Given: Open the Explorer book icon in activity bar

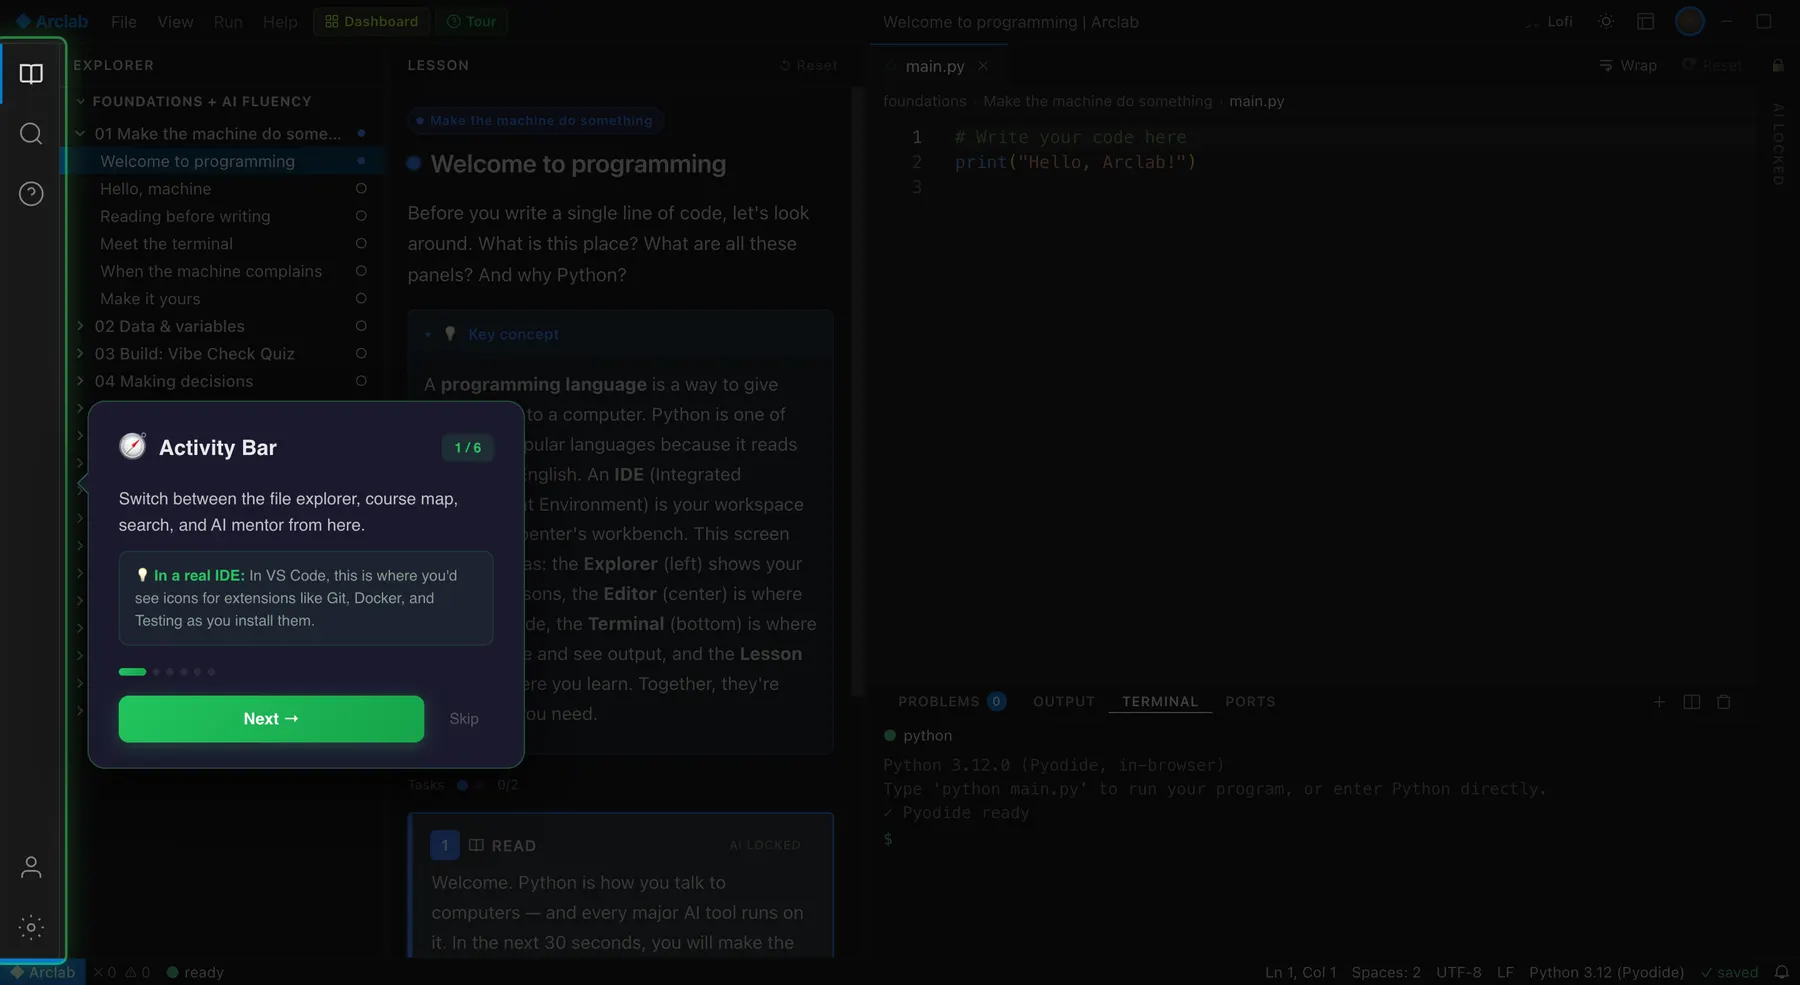Looking at the screenshot, I should tap(31, 74).
